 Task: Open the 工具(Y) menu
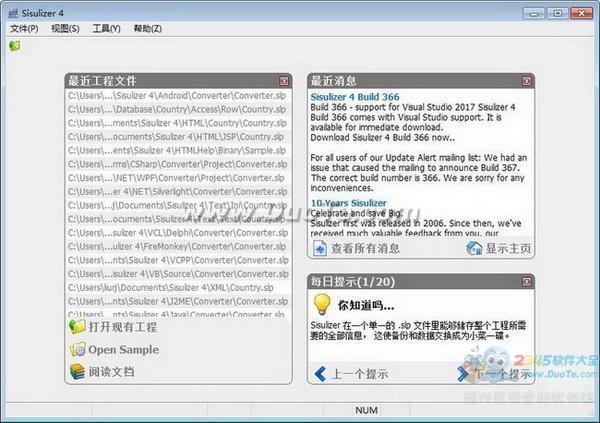point(106,29)
